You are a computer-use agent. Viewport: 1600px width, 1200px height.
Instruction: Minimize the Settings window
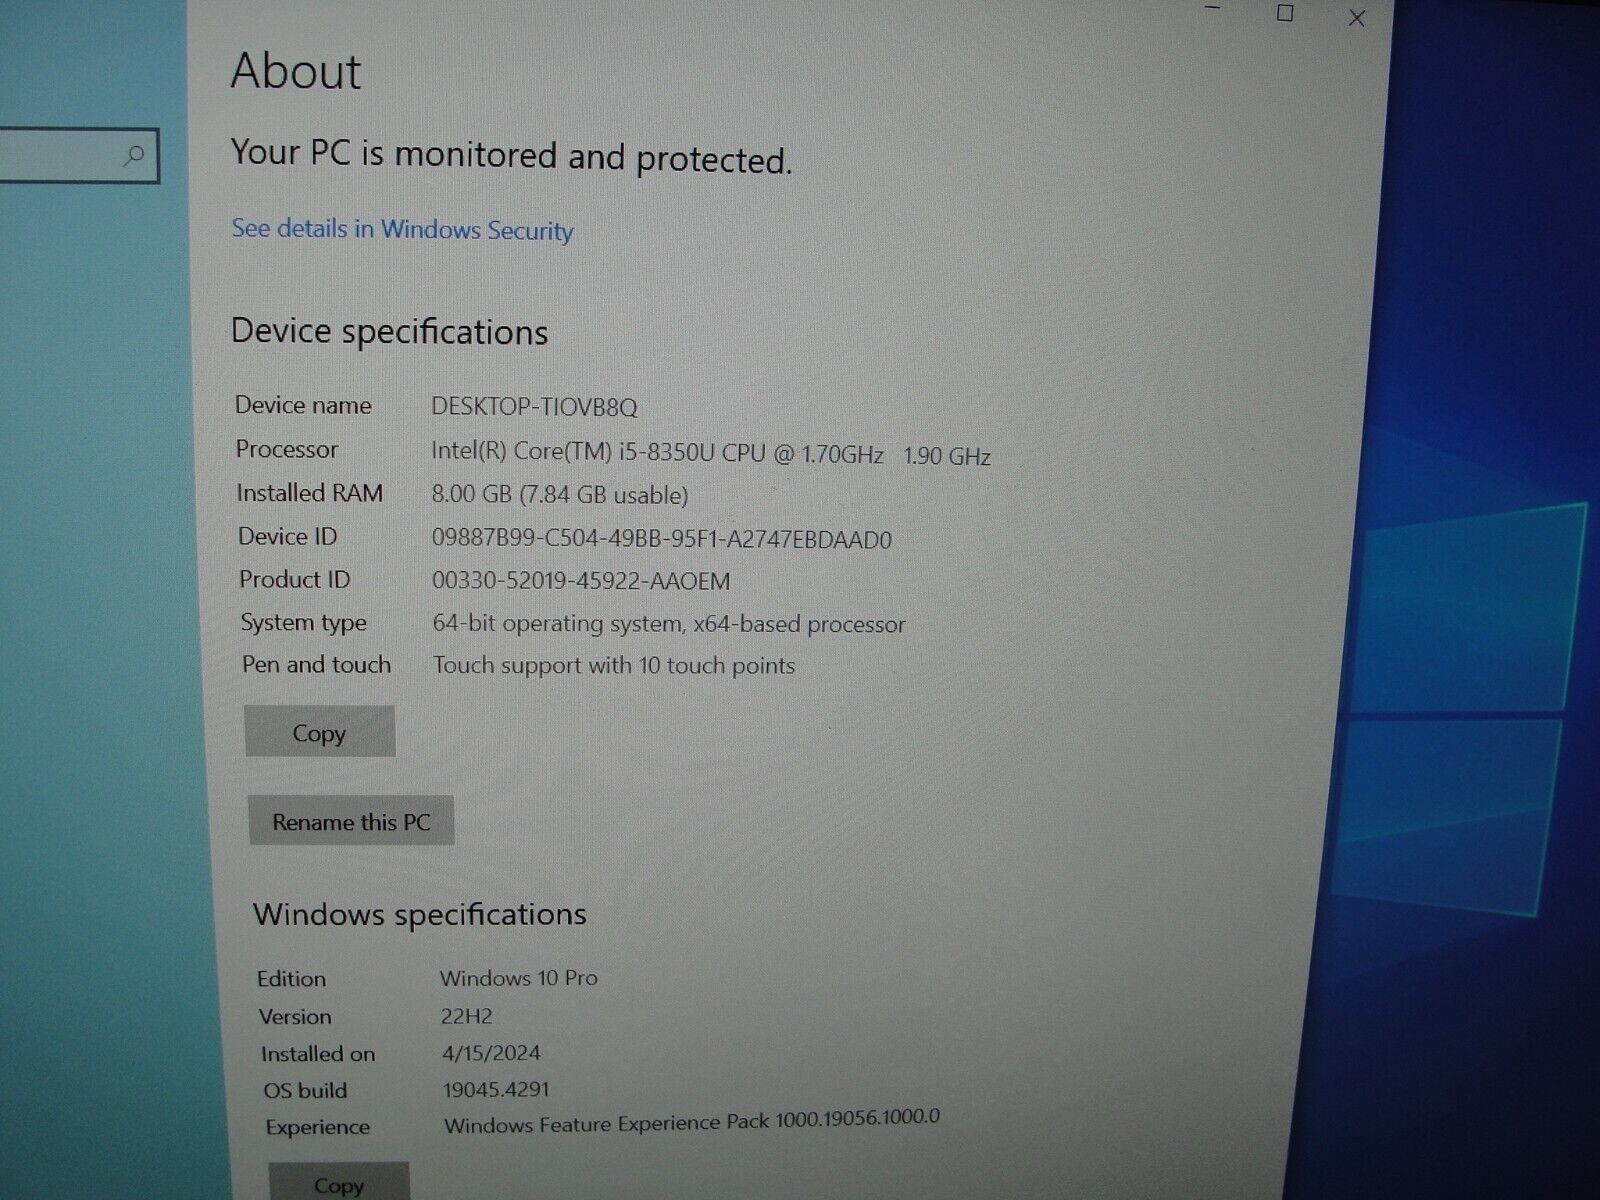tap(1213, 8)
